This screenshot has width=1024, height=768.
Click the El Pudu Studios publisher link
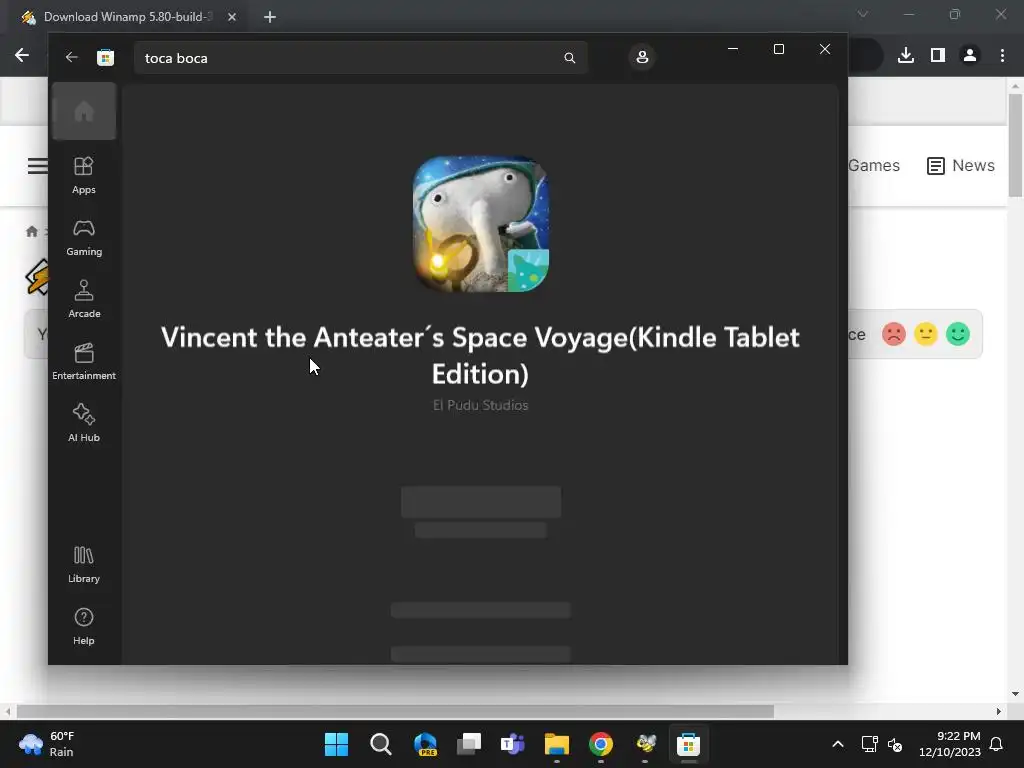coord(481,405)
